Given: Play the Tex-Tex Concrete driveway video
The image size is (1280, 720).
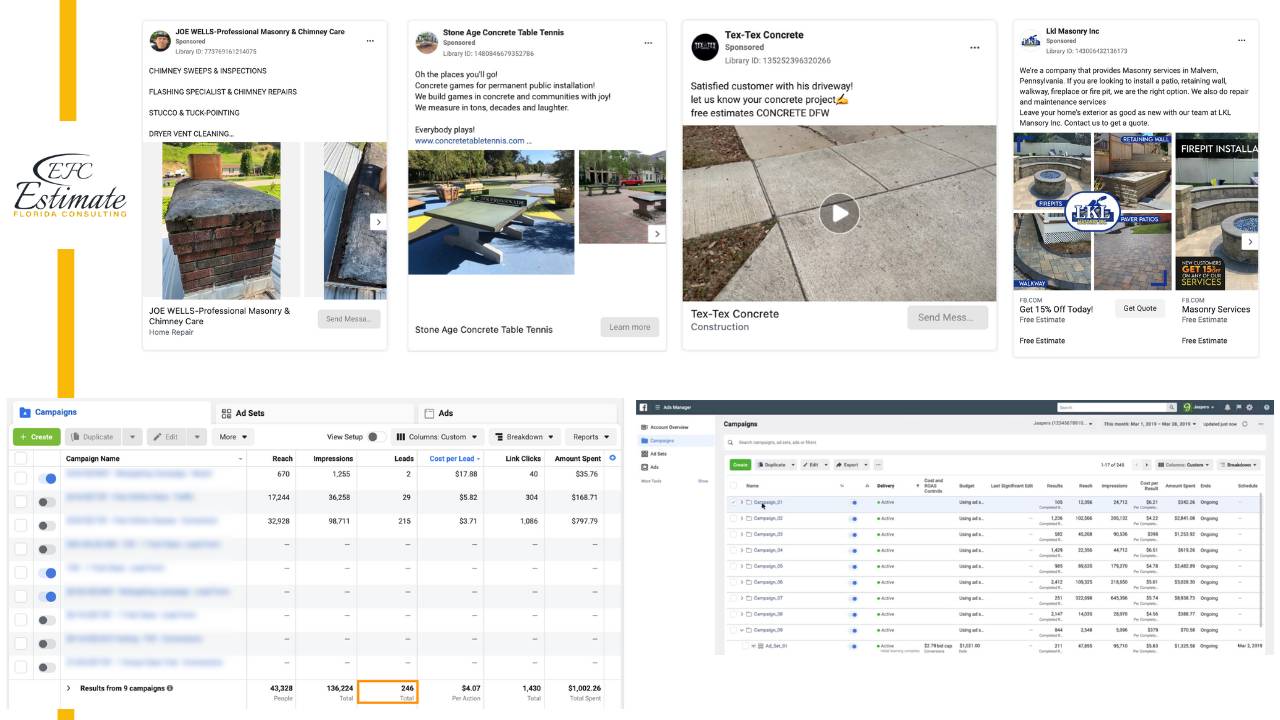Looking at the screenshot, I should pyautogui.click(x=839, y=212).
